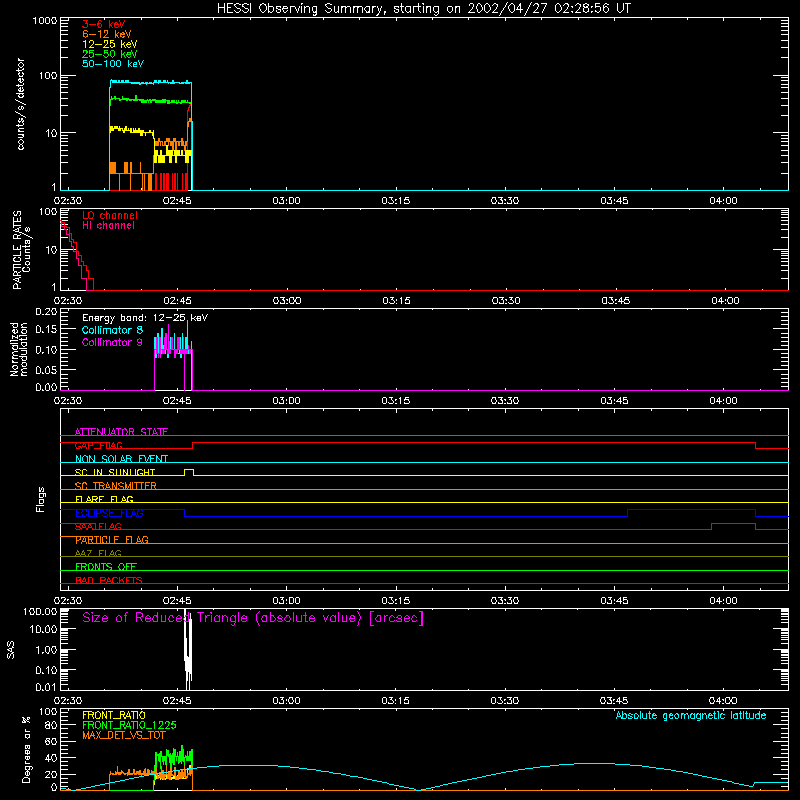
Task: Click 03:00 time label under the counts plot
Action: coord(286,201)
